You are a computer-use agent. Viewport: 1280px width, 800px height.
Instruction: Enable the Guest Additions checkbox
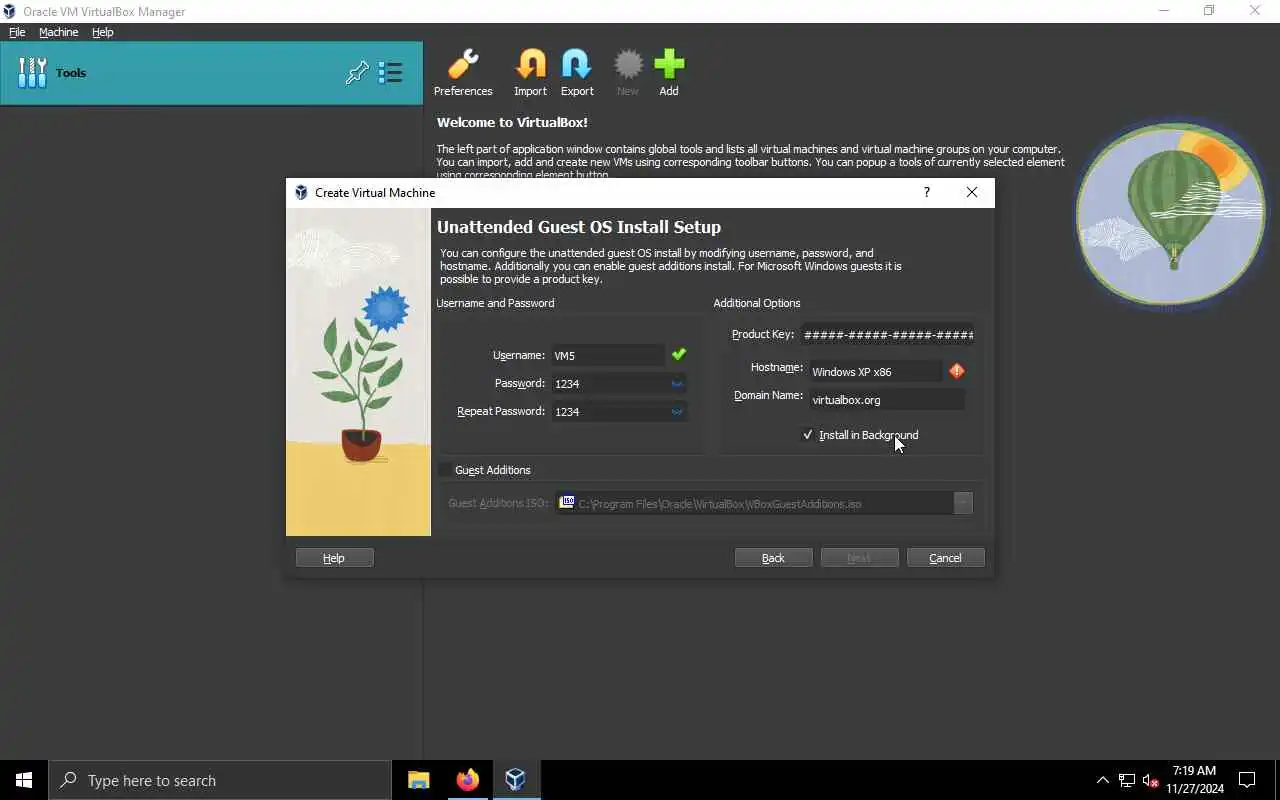point(445,470)
